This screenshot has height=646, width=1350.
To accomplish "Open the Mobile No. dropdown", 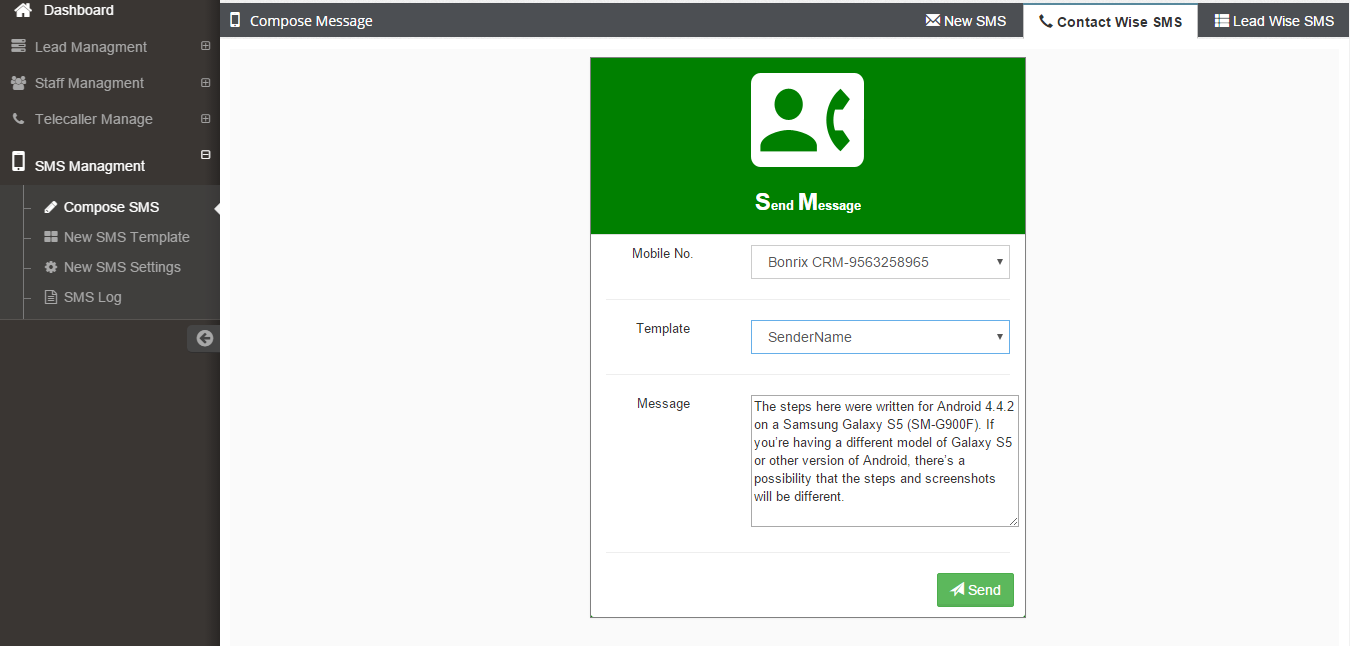I will coord(880,262).
